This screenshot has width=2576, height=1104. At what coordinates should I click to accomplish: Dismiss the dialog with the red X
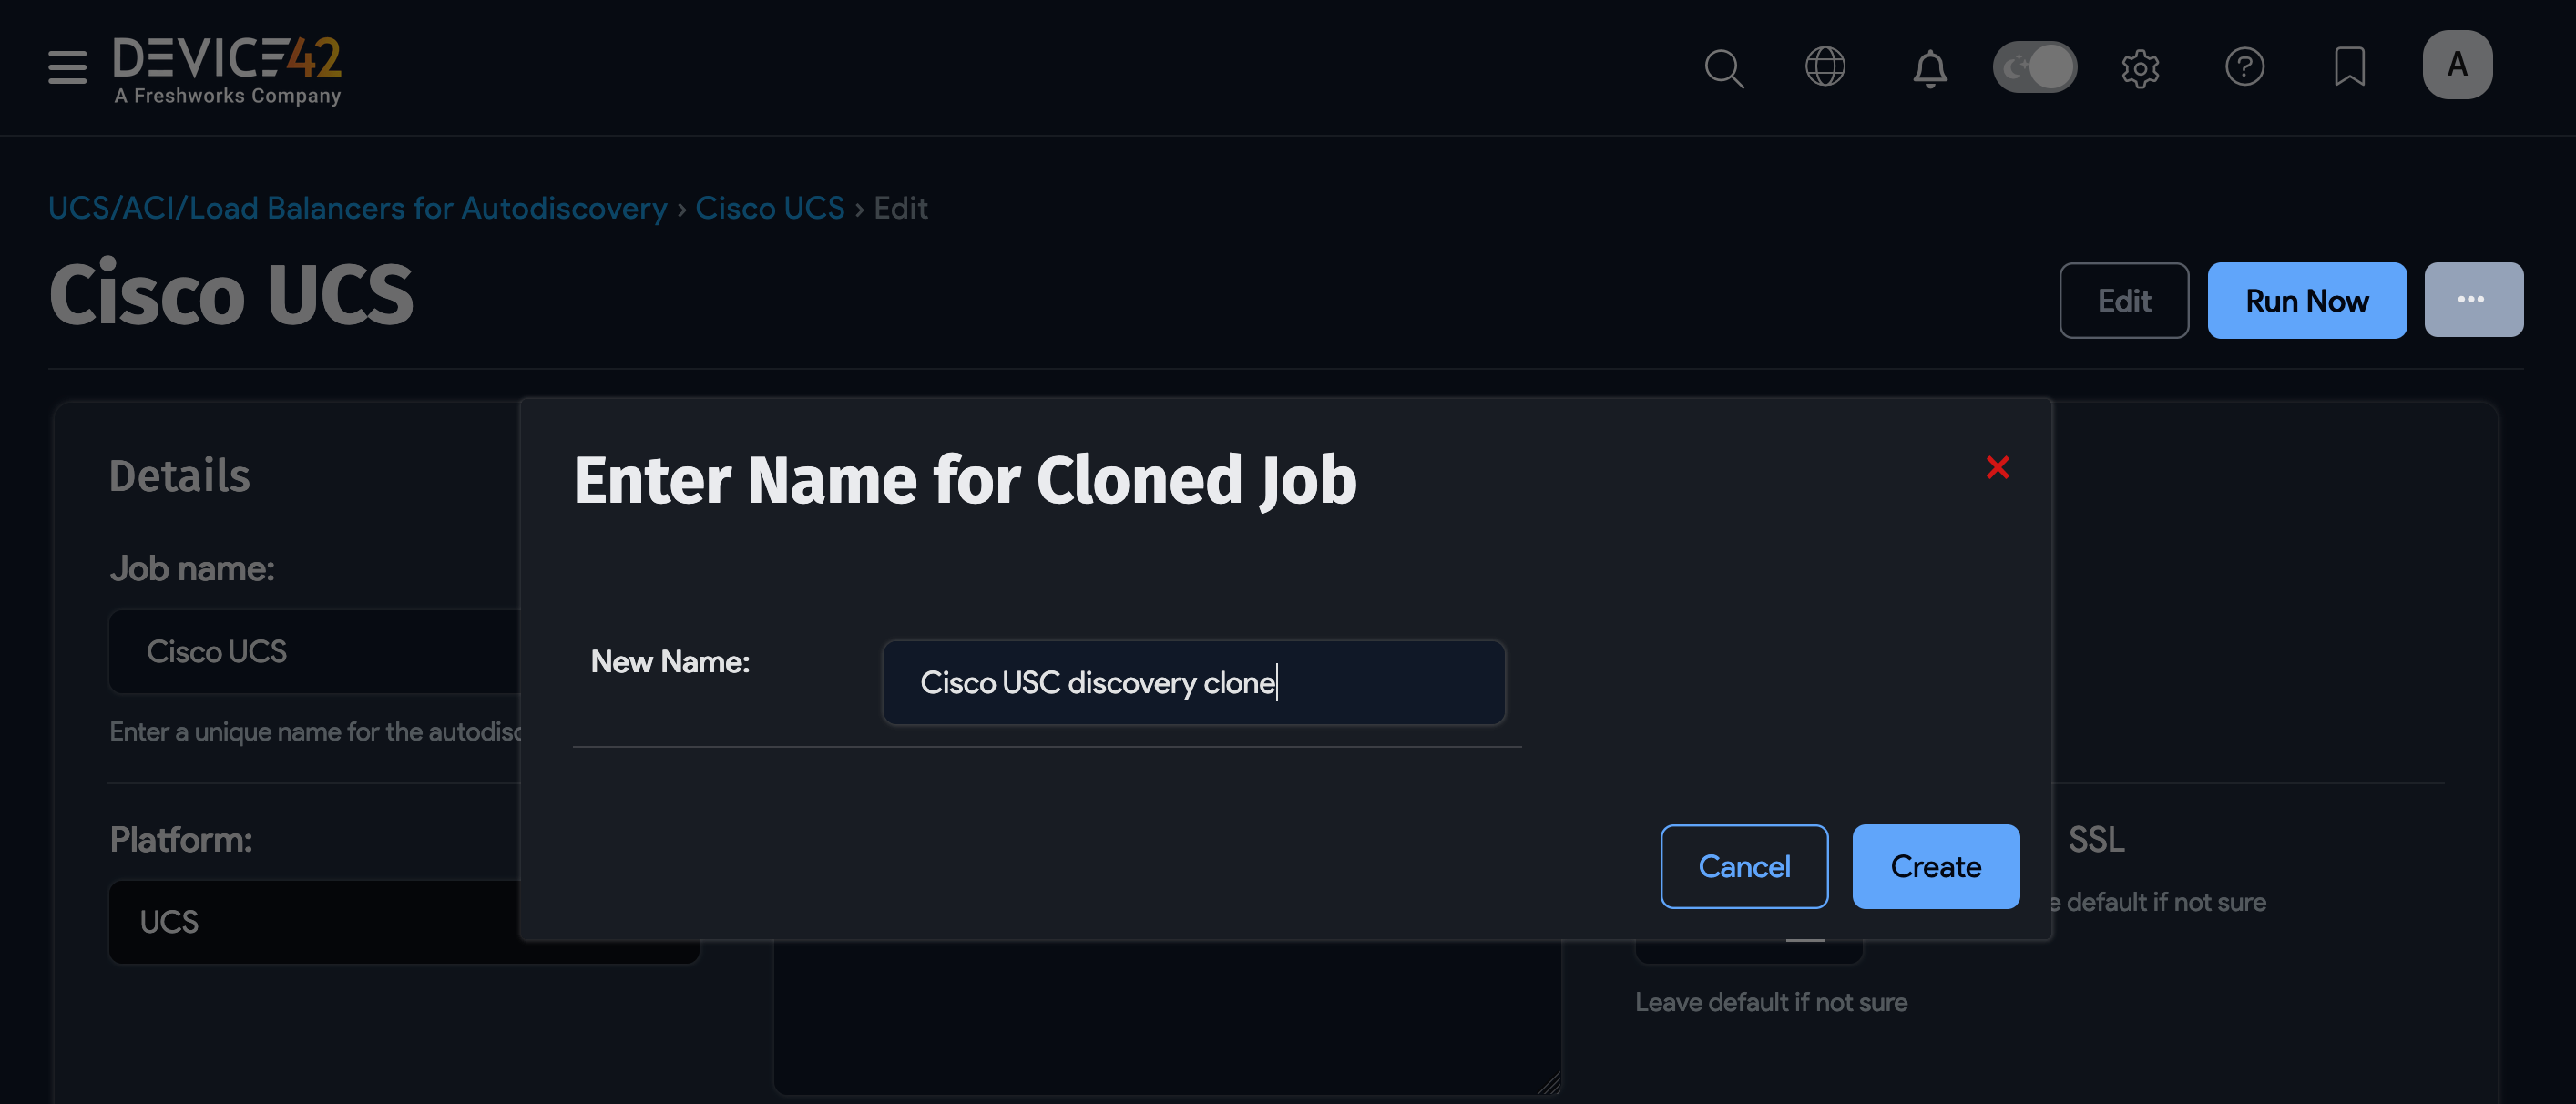pyautogui.click(x=1997, y=467)
